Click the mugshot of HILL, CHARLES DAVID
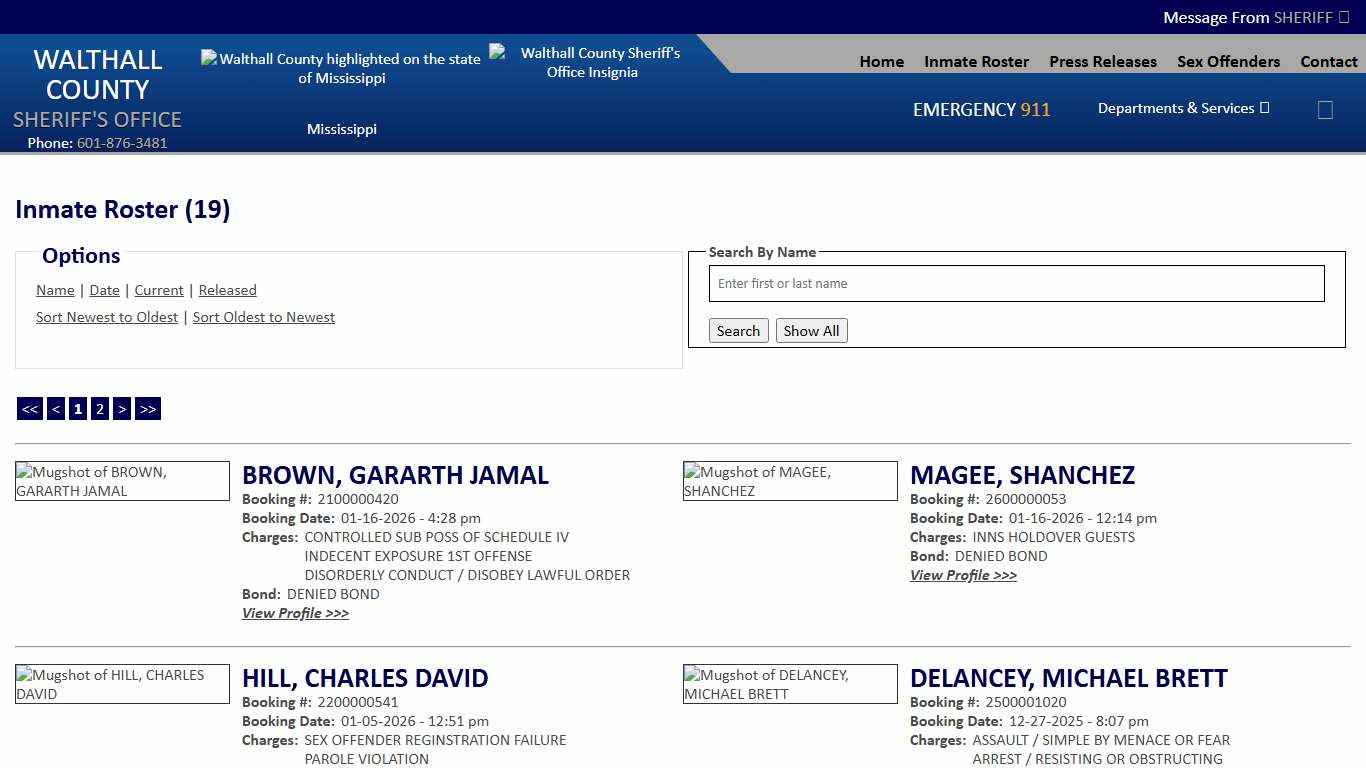The height and width of the screenshot is (768, 1366). tap(122, 684)
